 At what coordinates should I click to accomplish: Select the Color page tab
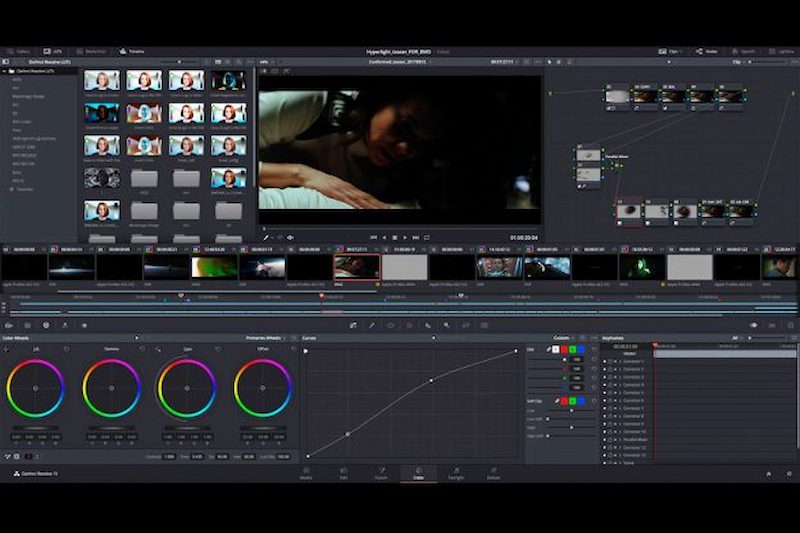click(x=418, y=474)
